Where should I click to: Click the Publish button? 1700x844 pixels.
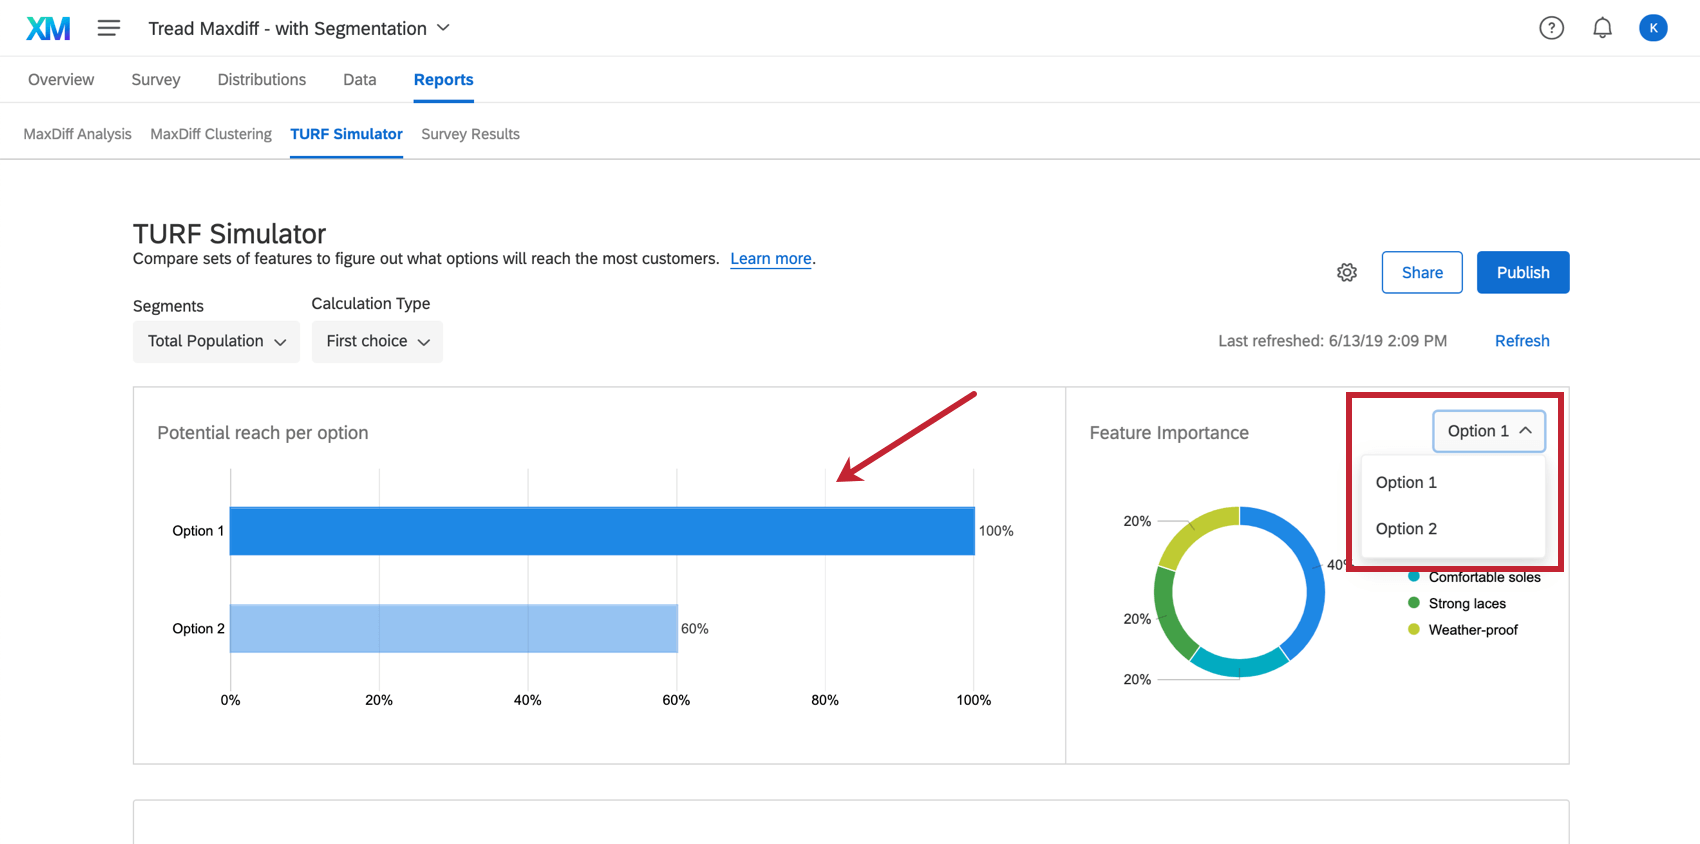pos(1522,272)
